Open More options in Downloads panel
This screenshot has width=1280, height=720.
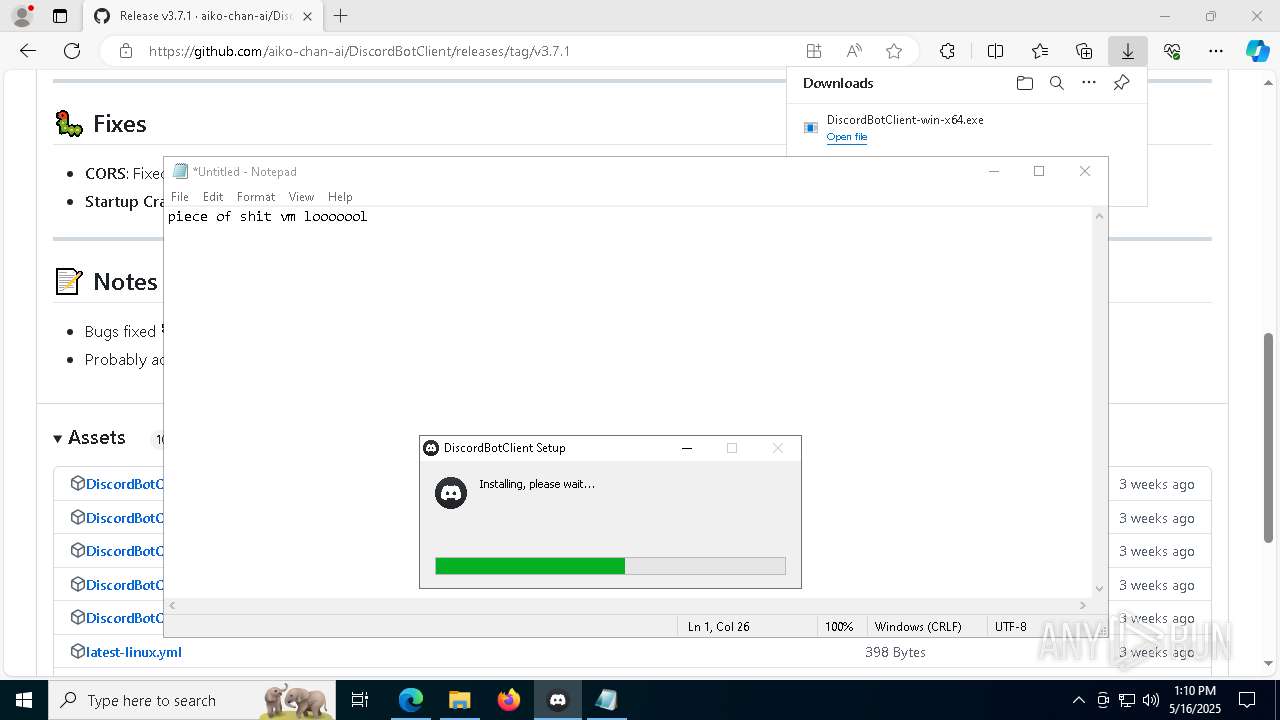1089,83
